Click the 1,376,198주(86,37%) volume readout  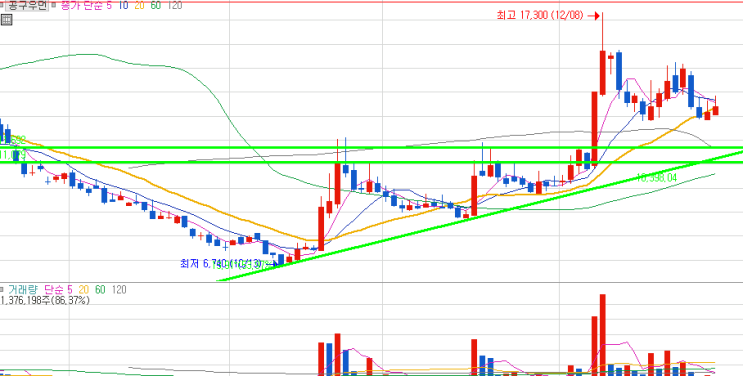(x=45, y=300)
